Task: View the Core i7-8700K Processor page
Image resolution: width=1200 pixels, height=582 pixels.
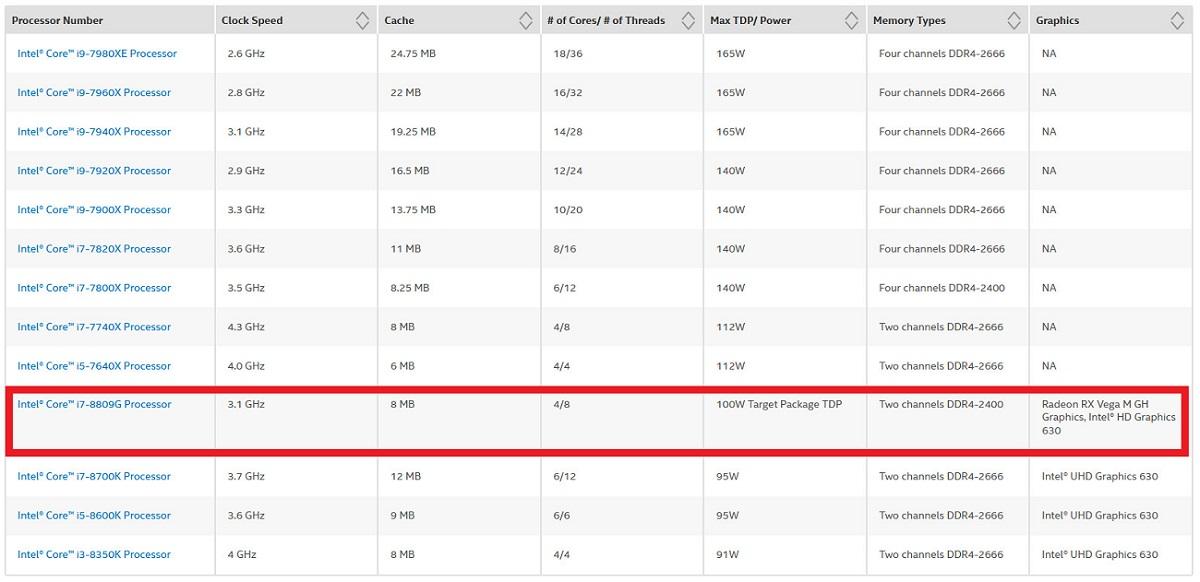Action: (x=94, y=477)
